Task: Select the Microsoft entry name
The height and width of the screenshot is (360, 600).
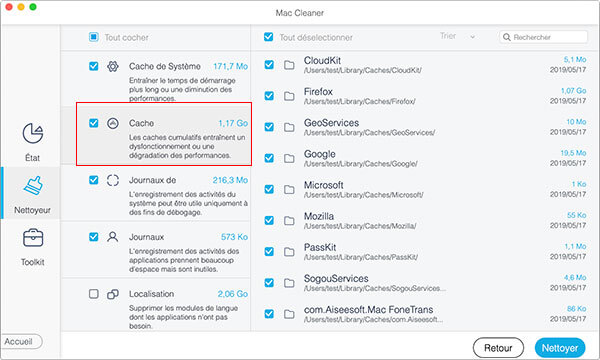Action: tap(324, 185)
